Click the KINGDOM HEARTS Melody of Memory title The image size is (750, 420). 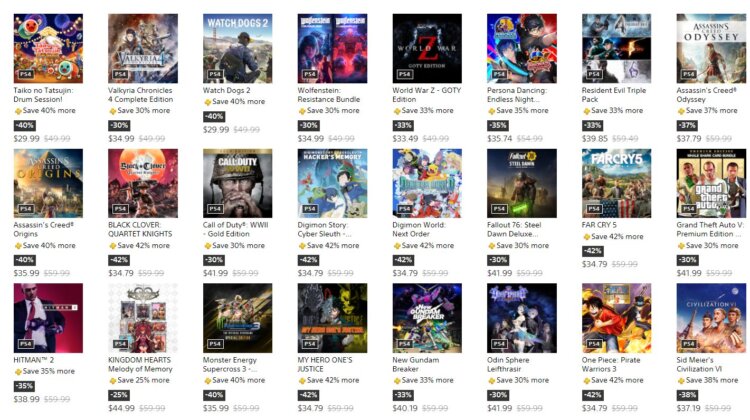coord(140,364)
